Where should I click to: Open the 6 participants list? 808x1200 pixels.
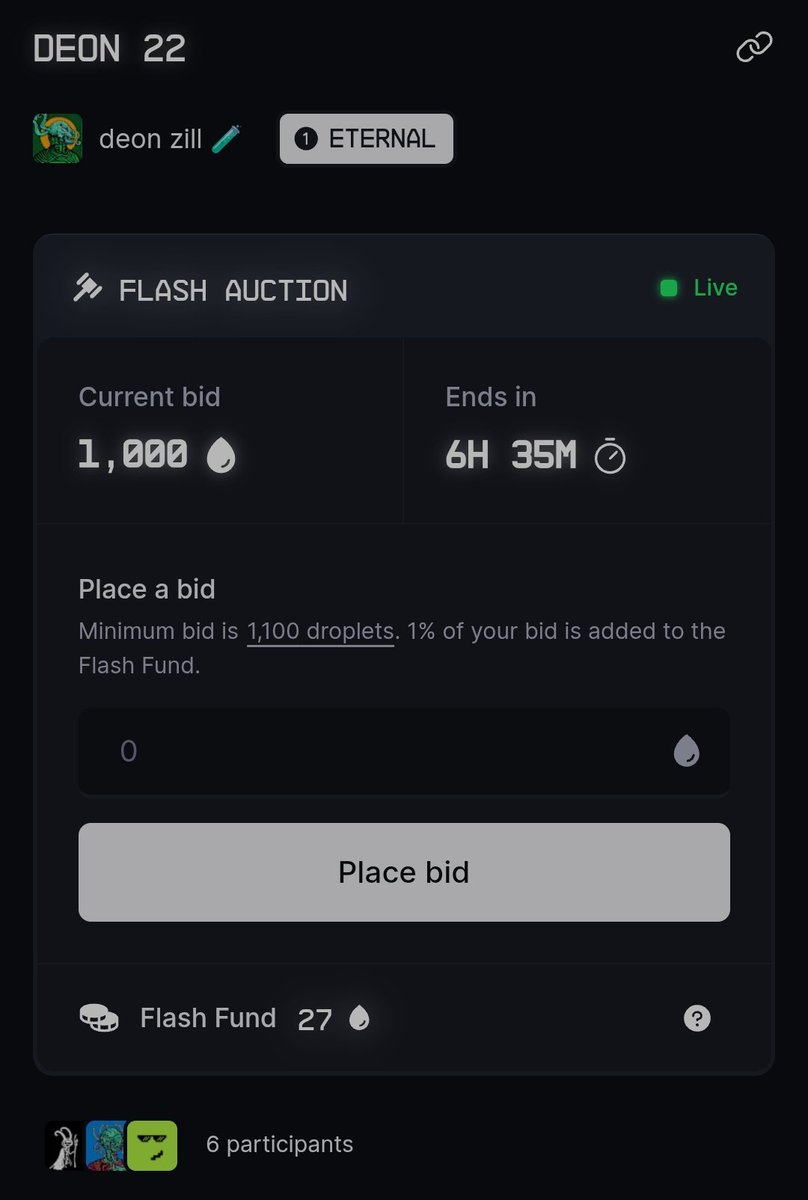[279, 1144]
